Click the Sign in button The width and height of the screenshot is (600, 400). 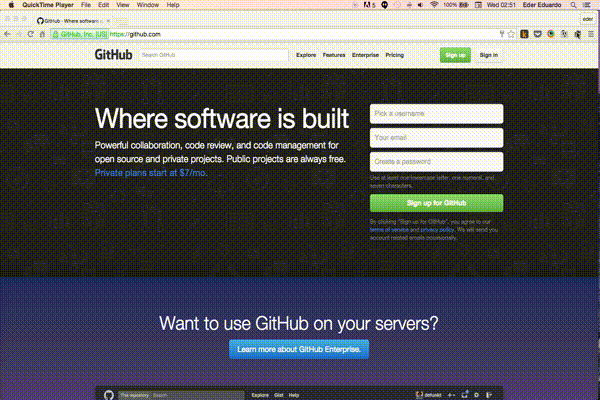pyautogui.click(x=489, y=55)
